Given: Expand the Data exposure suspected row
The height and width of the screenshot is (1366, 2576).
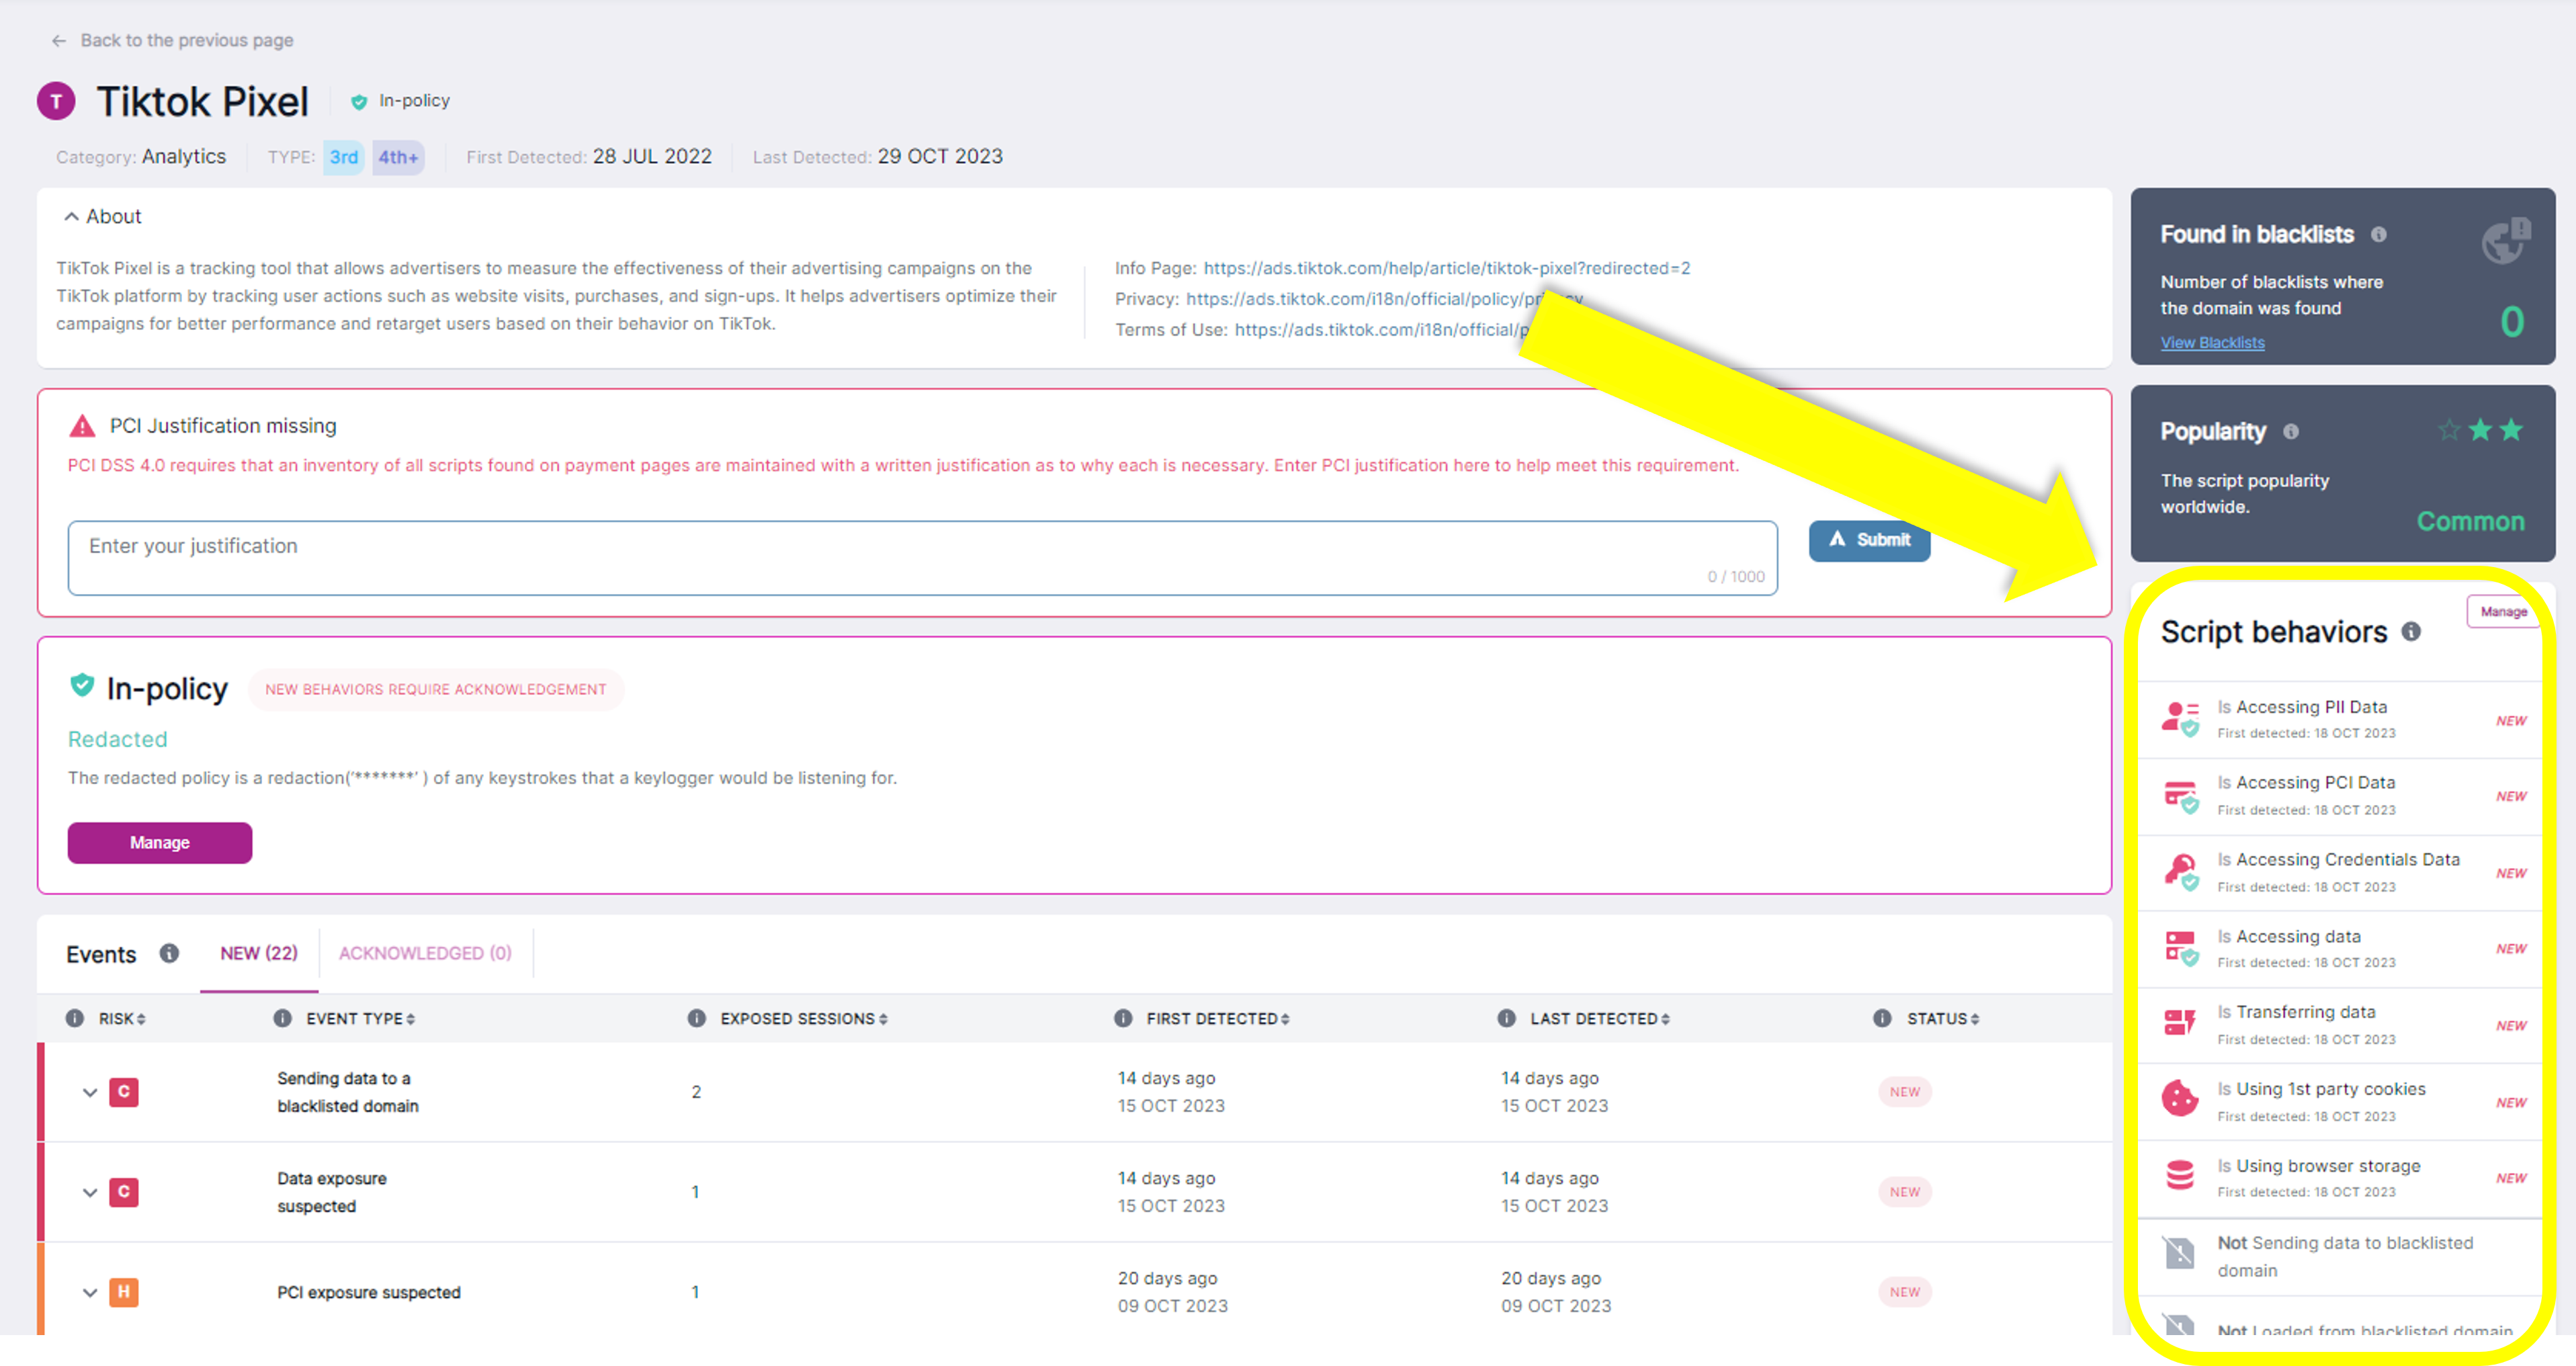Looking at the screenshot, I should click(90, 1193).
